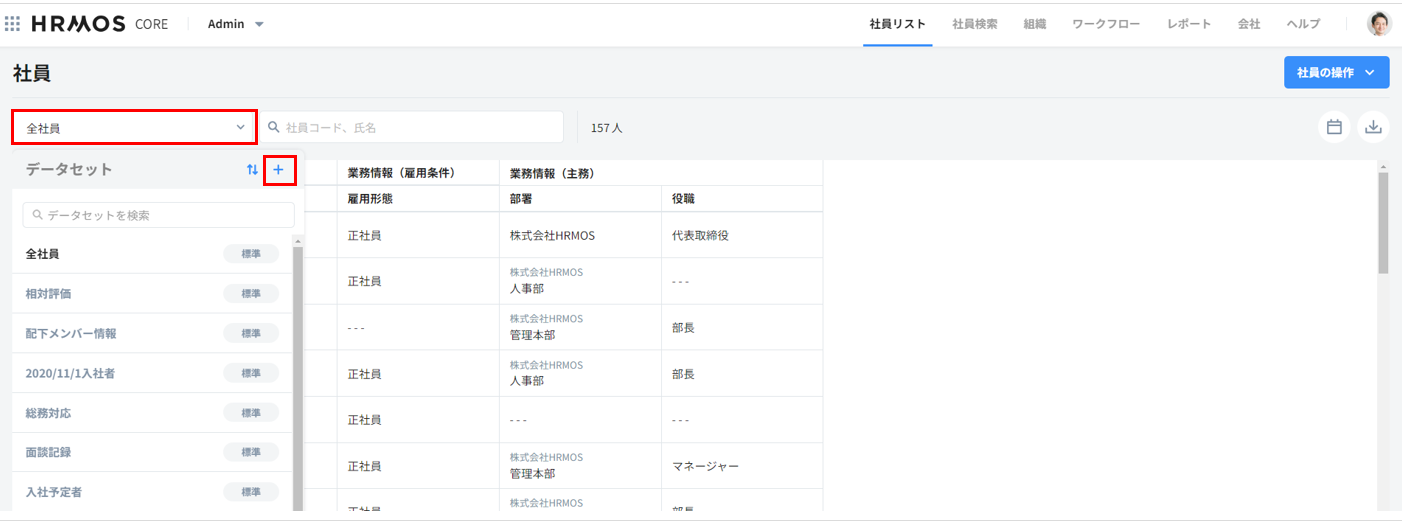Expand the 全社員 dataset dropdown
The height and width of the screenshot is (522, 1402).
click(134, 128)
